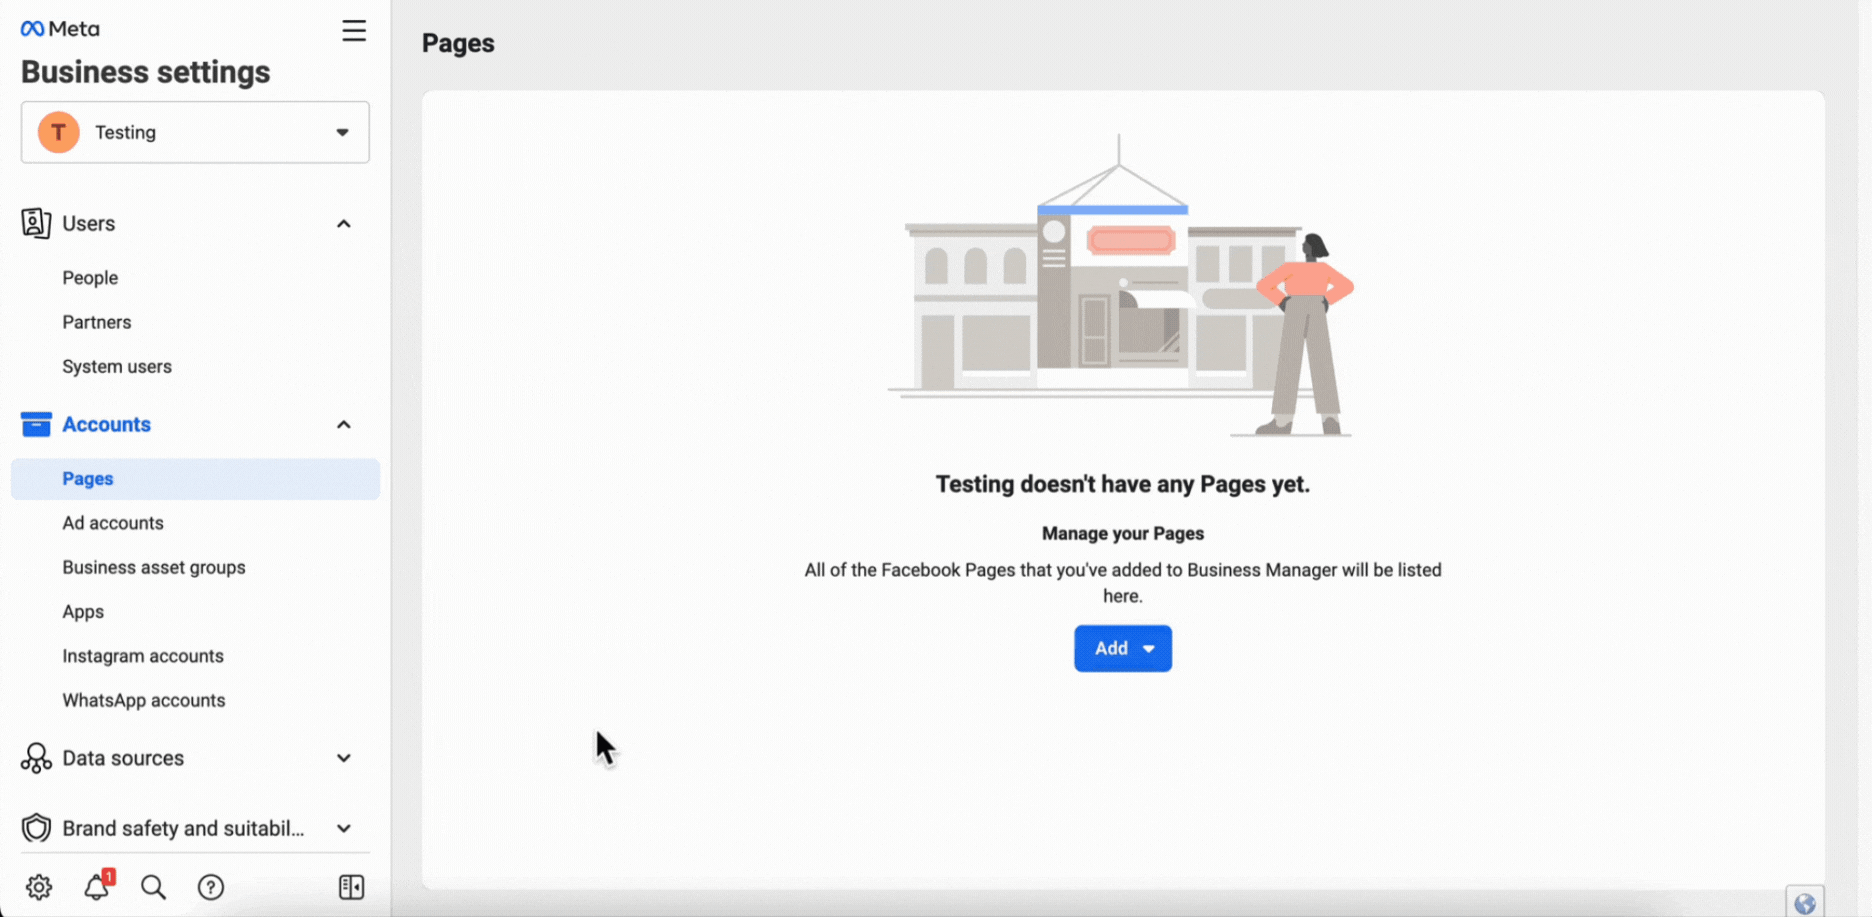Click the search magnifier icon
This screenshot has width=1872, height=917.
click(x=153, y=887)
